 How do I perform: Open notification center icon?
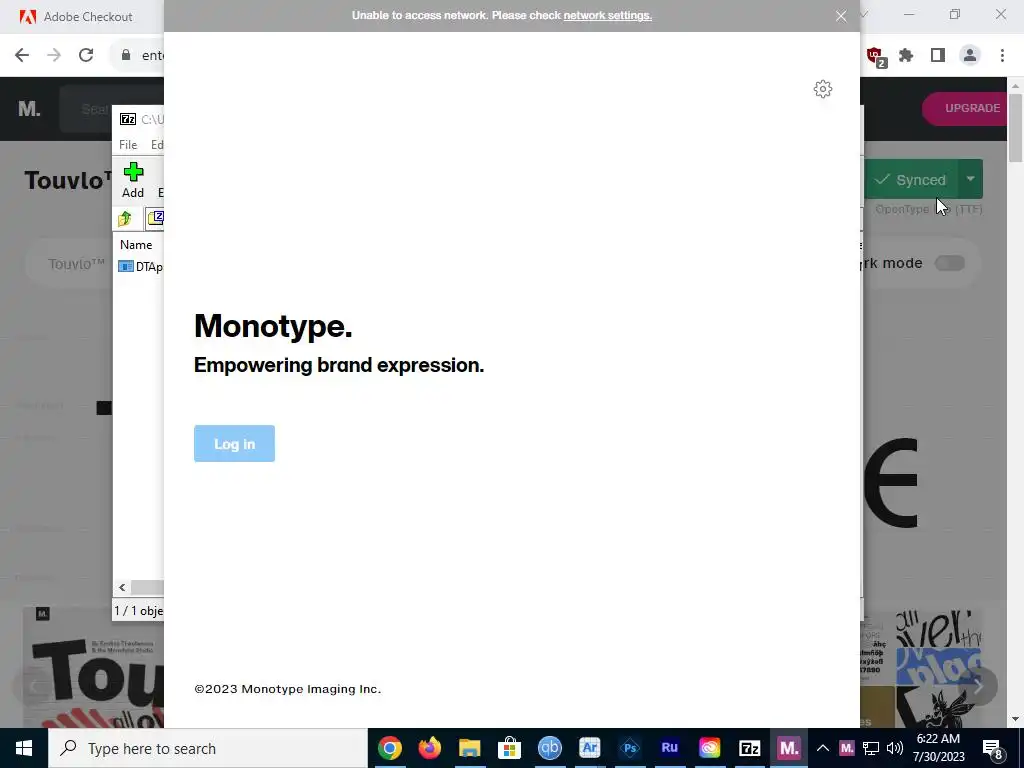click(x=993, y=749)
